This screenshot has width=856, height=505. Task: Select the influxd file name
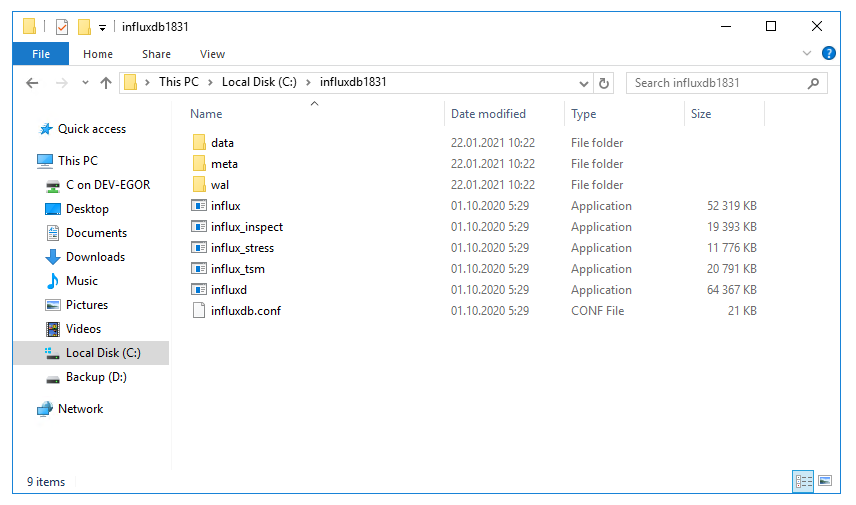[229, 290]
